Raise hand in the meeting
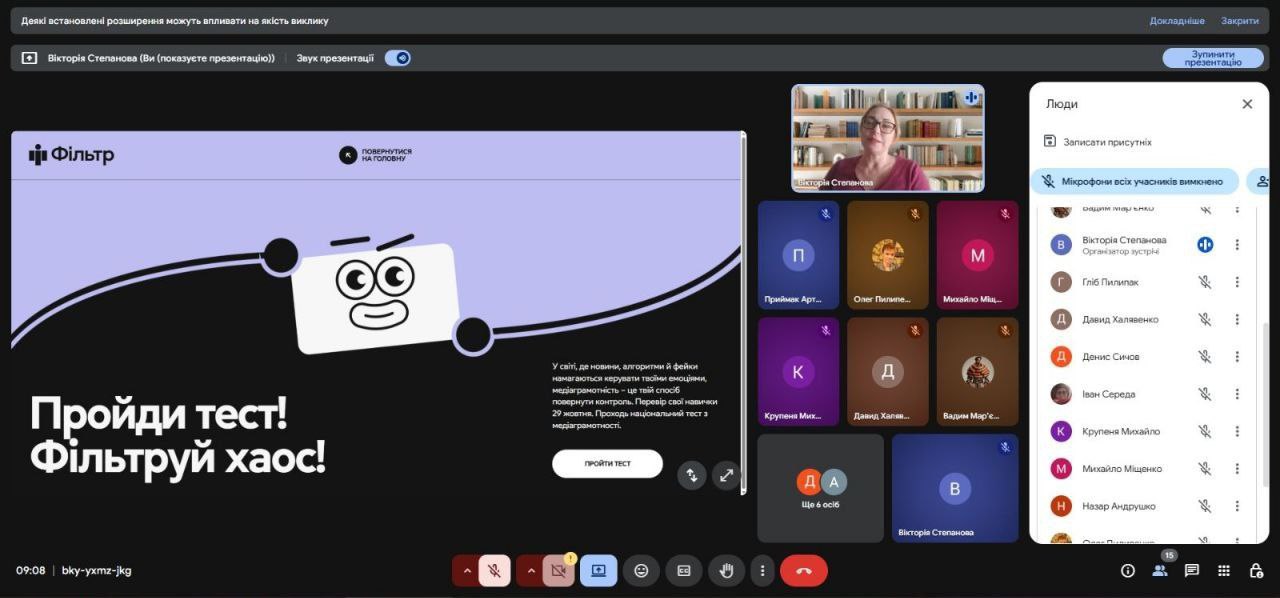 [x=727, y=570]
